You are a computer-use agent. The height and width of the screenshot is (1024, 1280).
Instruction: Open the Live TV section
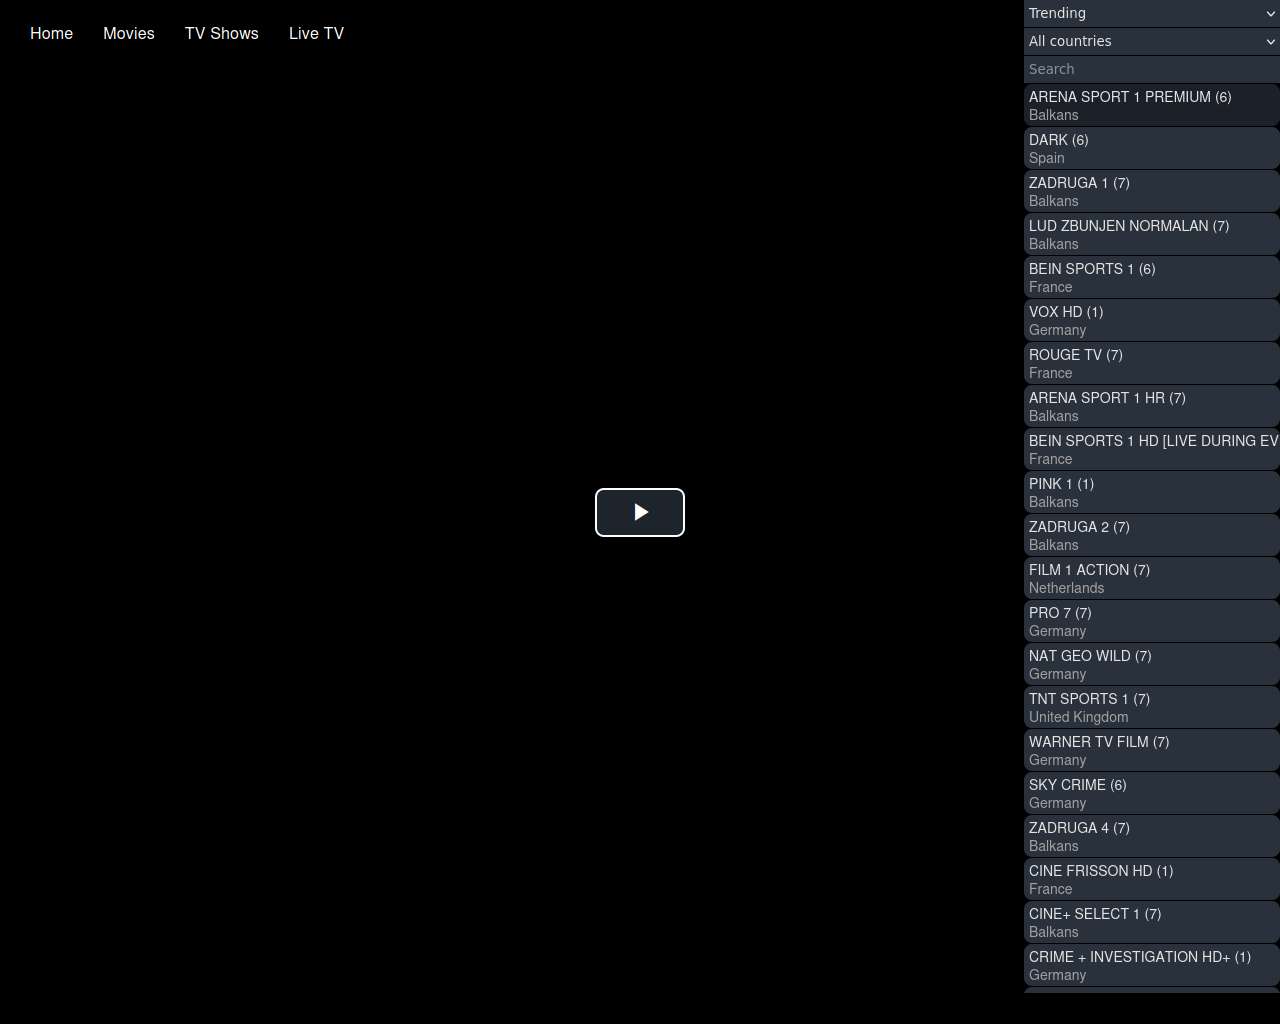click(x=316, y=33)
